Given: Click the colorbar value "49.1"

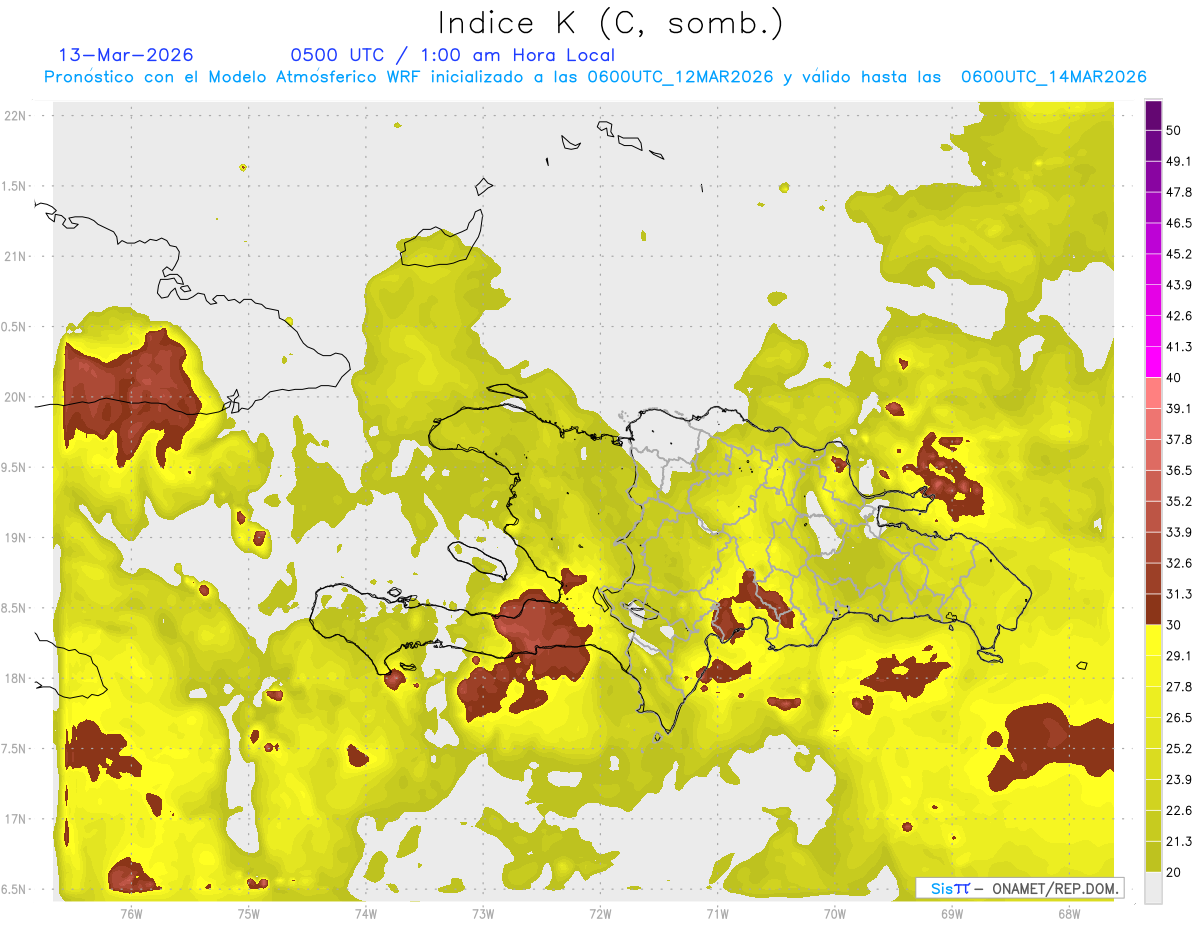Looking at the screenshot, I should [x=1178, y=161].
